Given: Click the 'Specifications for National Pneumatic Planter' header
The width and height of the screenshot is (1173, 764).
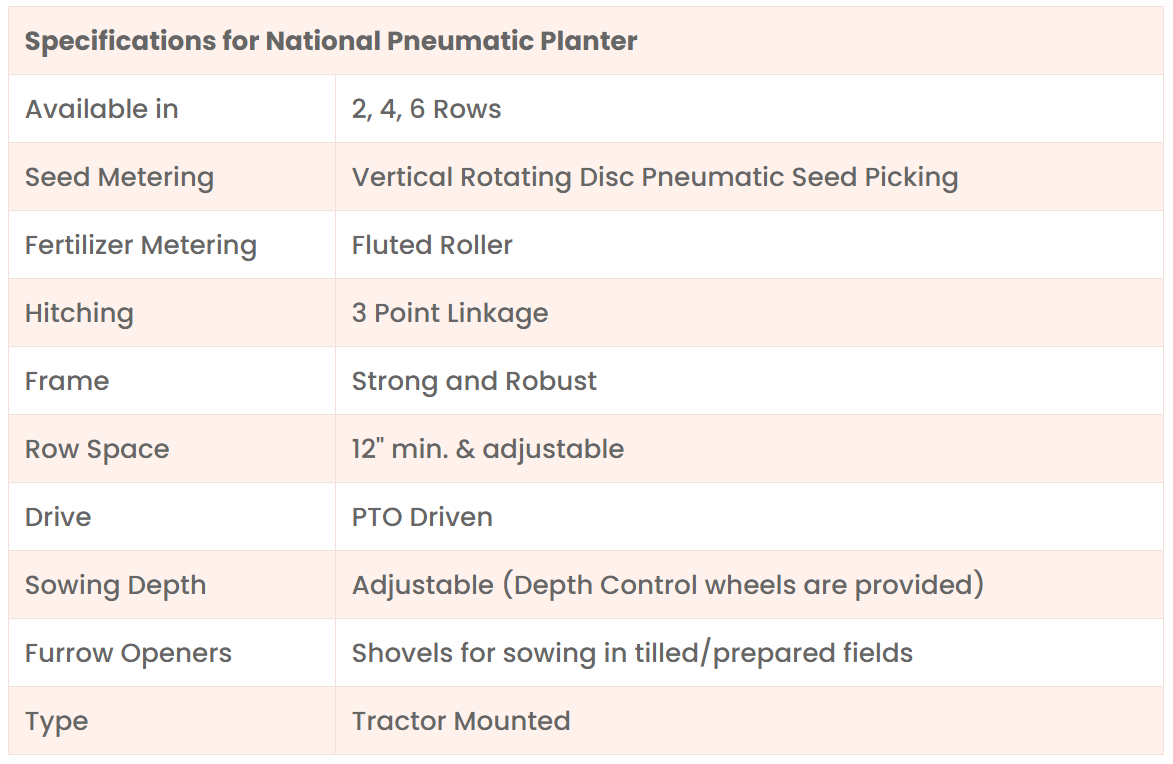Looking at the screenshot, I should click(331, 41).
